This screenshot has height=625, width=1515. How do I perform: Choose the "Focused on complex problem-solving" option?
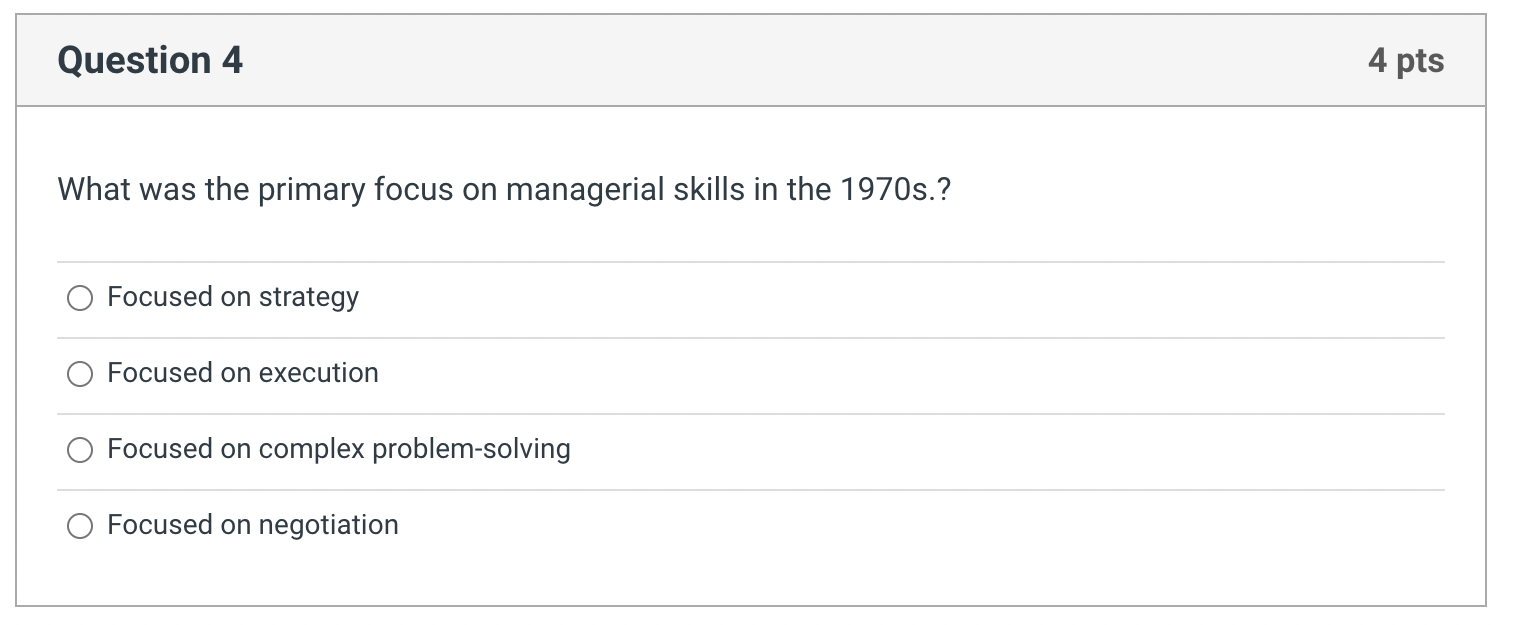(80, 450)
